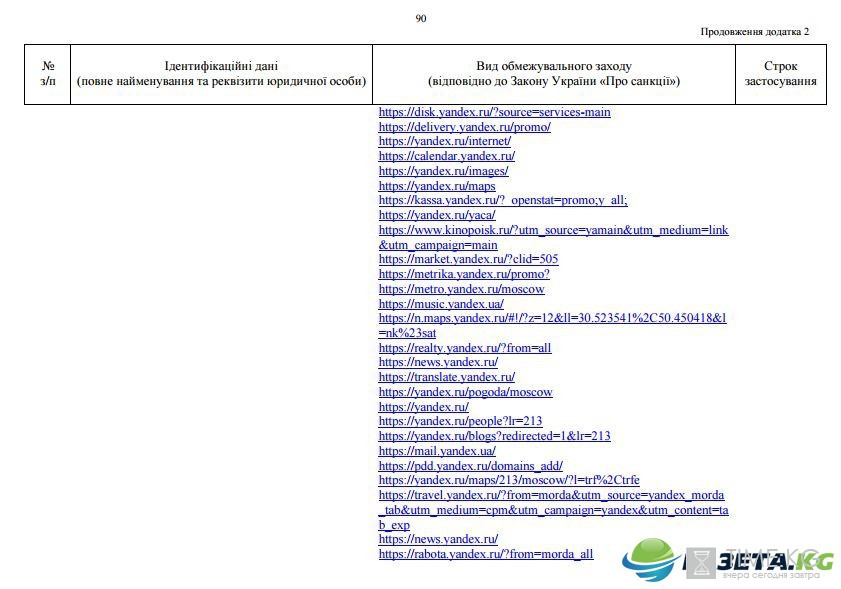Click the translate.yandex.ru link
The image size is (841, 589).
point(447,377)
